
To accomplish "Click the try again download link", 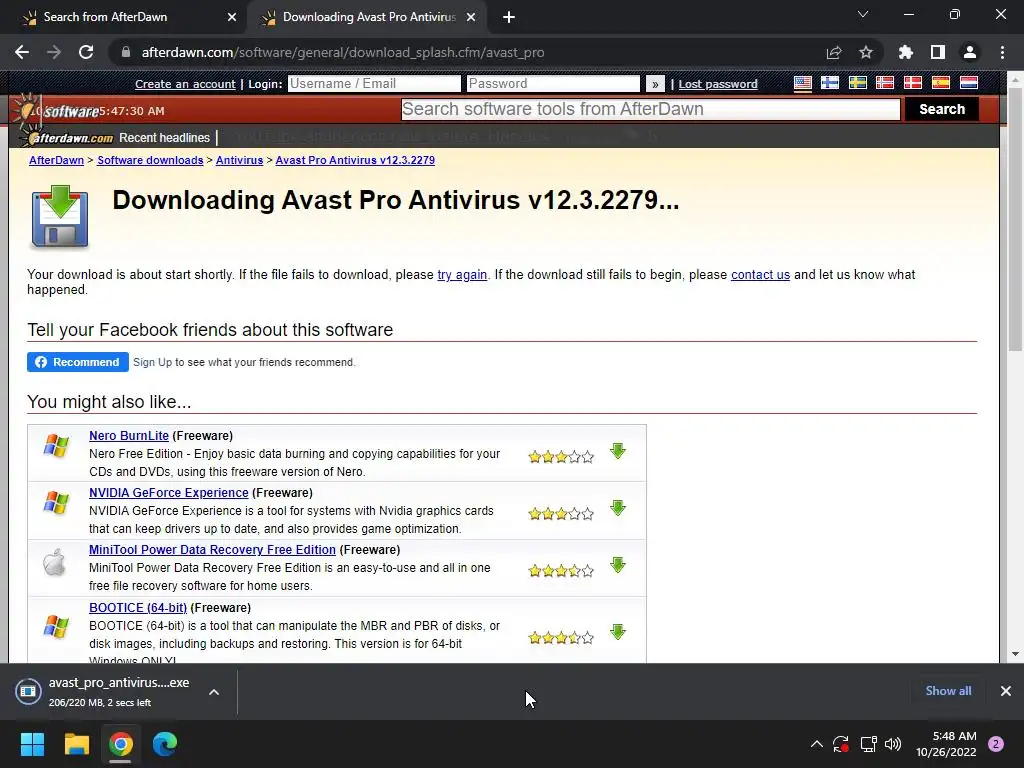I will click(x=462, y=275).
